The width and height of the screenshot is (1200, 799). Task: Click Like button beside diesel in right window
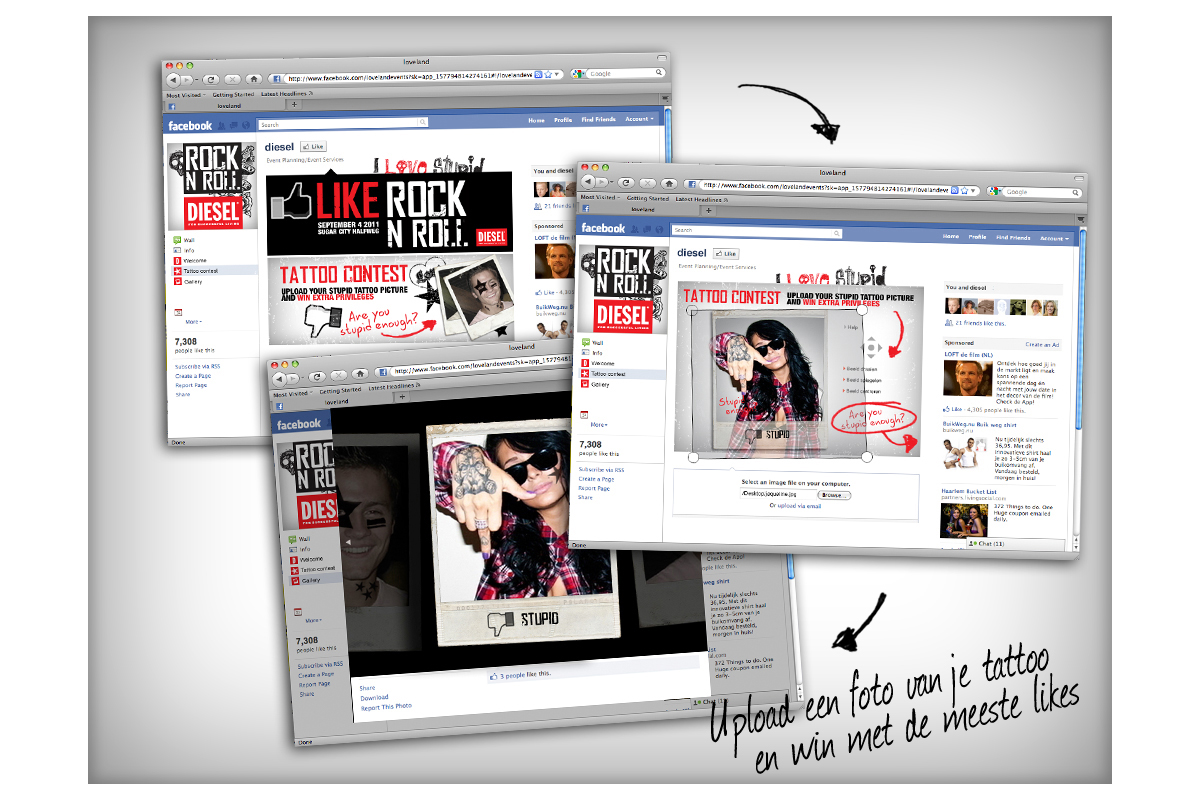click(x=725, y=254)
